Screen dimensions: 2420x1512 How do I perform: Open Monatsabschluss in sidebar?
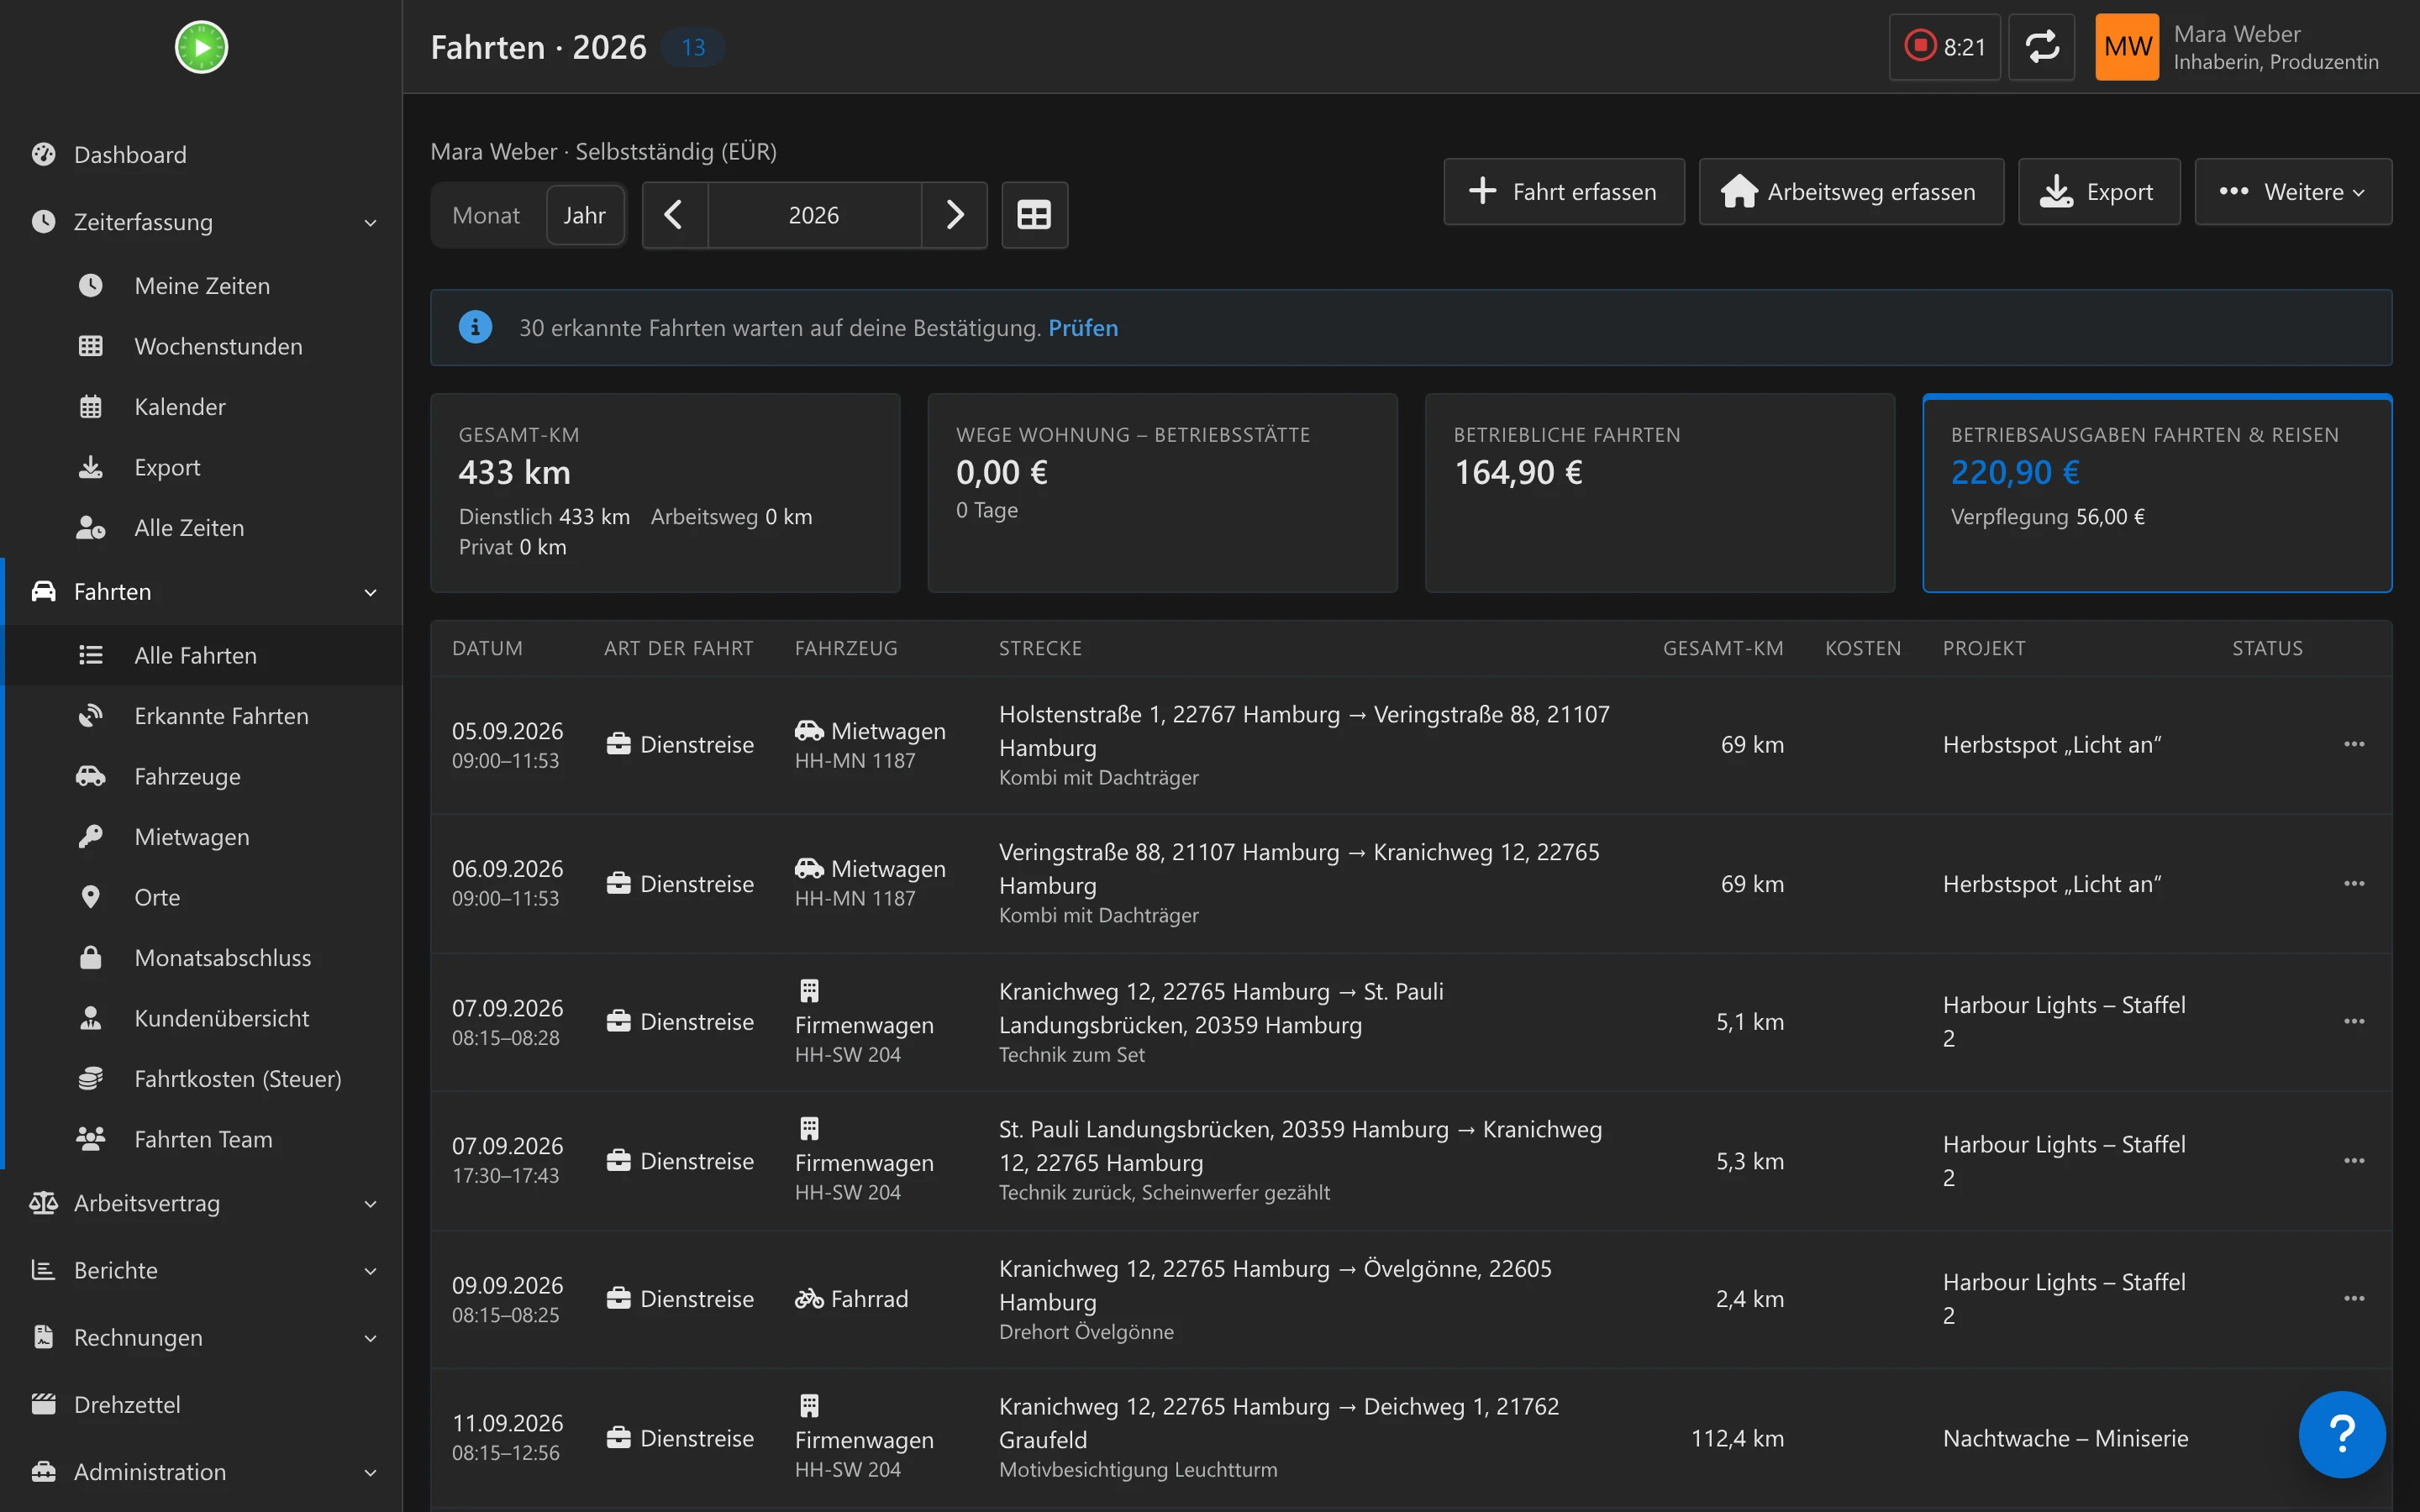pos(203,958)
